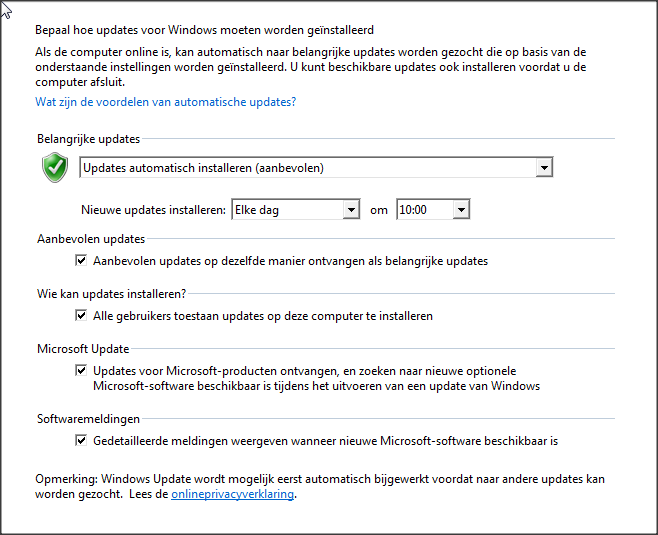The height and width of the screenshot is (535, 658).
Task: Click the 'Wie kan updates installeren?' header
Action: tap(112, 294)
